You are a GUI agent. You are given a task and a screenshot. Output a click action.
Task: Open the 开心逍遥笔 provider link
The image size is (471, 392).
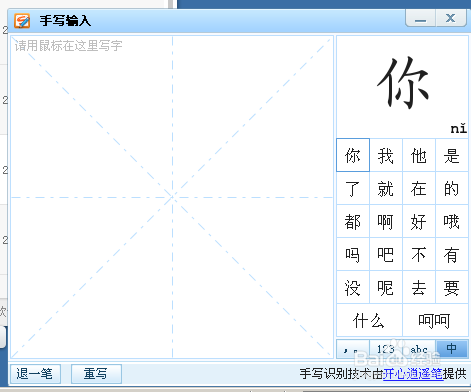(413, 374)
